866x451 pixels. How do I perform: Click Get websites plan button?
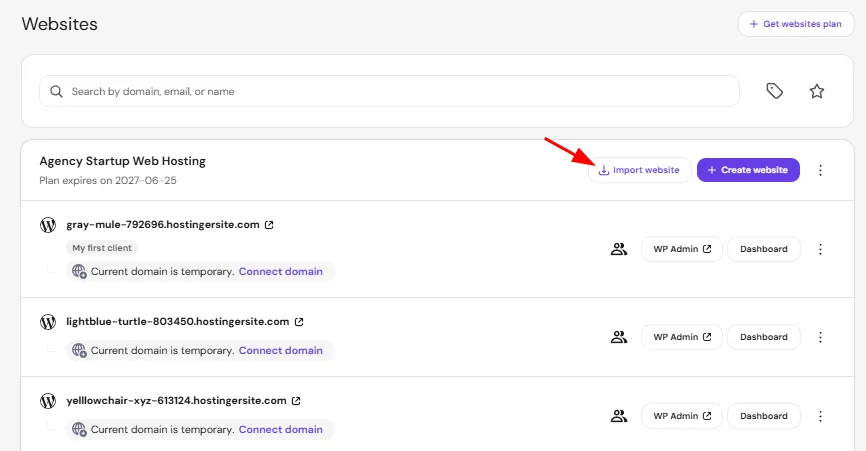click(x=796, y=24)
